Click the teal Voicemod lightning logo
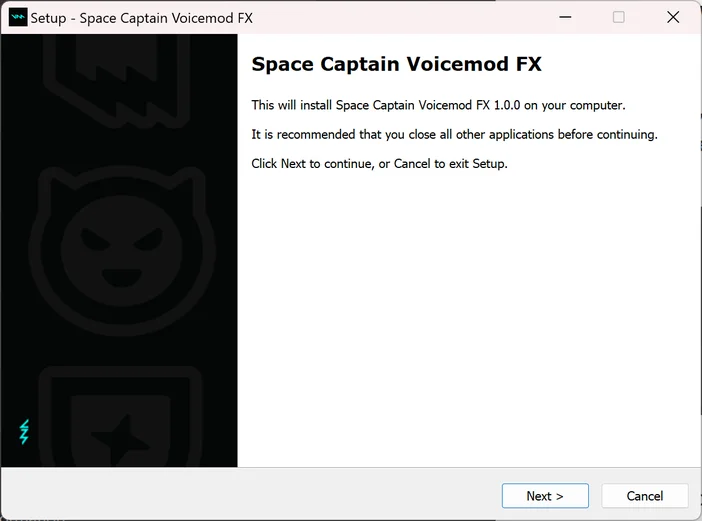Image resolution: width=702 pixels, height=521 pixels. point(24,431)
